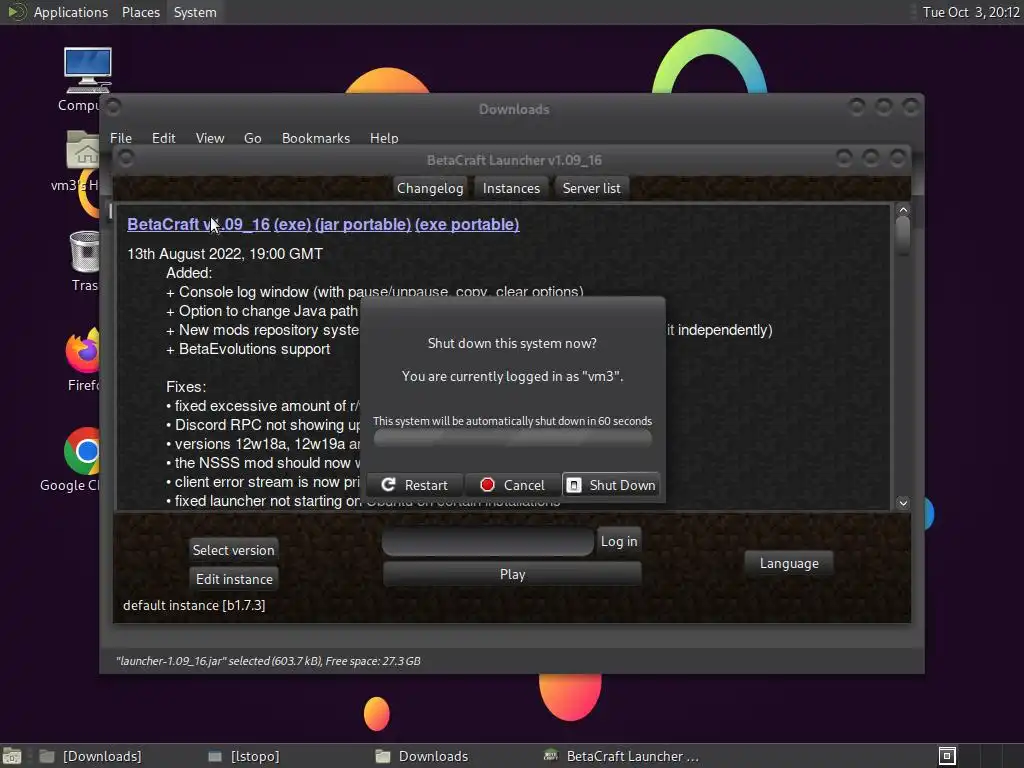
Task: Open the Go menu in Downloads window
Action: [253, 138]
